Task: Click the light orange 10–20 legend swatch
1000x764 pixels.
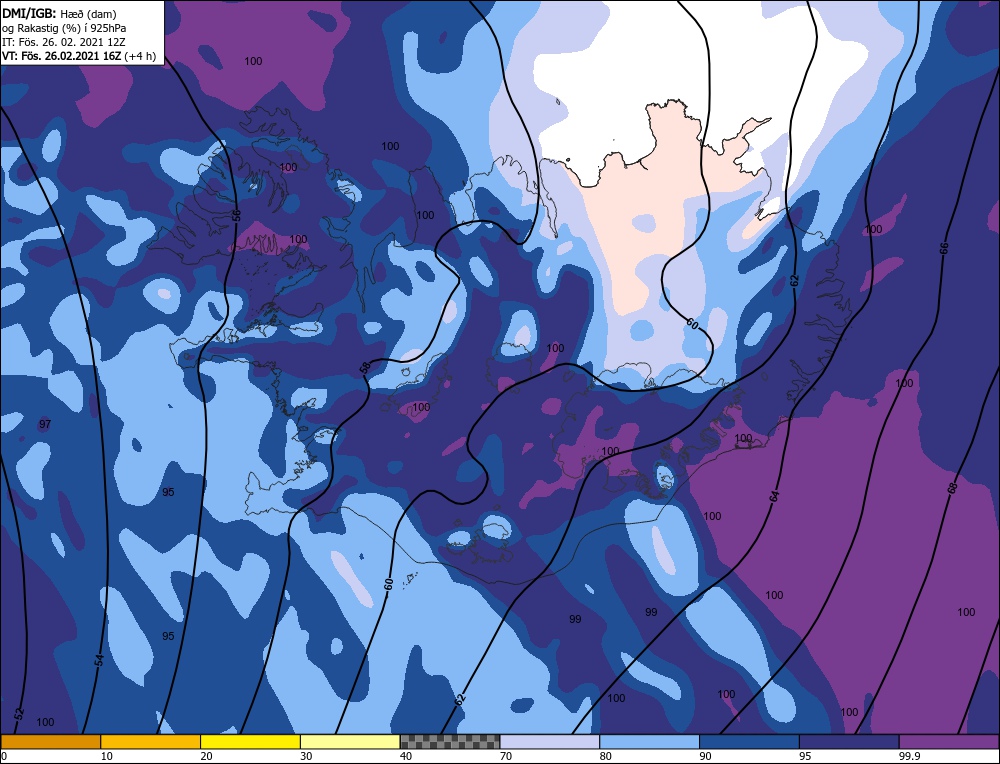Action: coord(151,741)
